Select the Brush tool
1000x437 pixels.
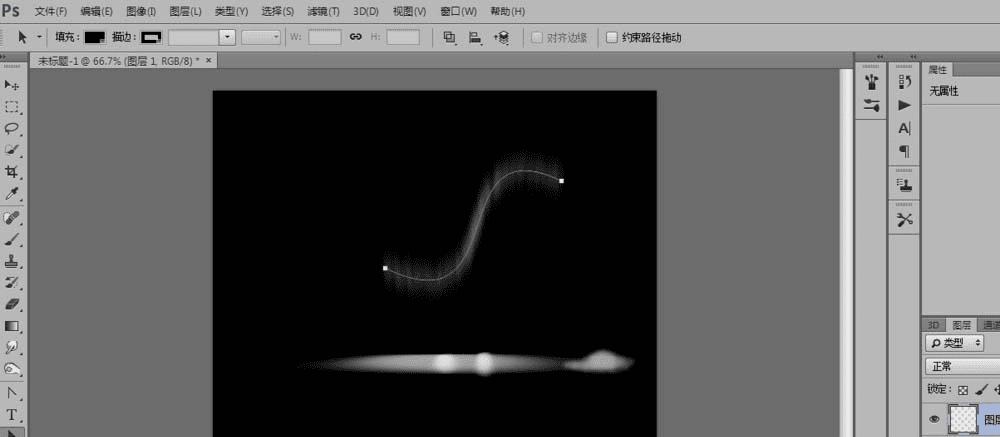11,240
